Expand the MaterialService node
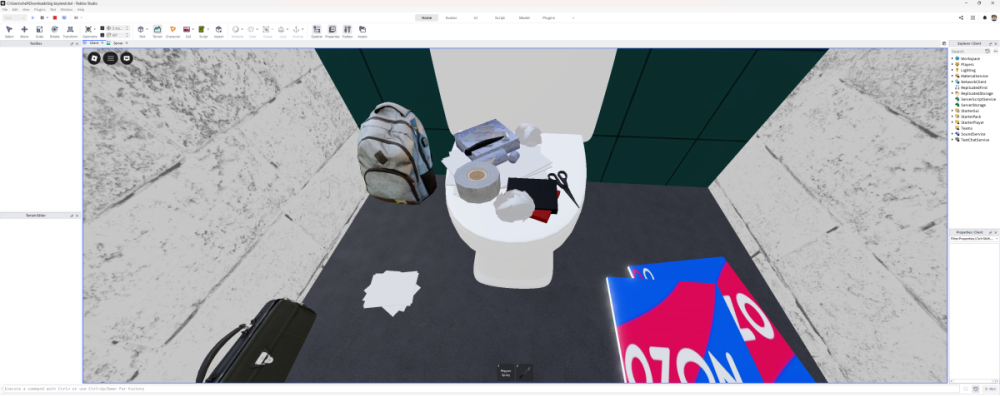 952,76
